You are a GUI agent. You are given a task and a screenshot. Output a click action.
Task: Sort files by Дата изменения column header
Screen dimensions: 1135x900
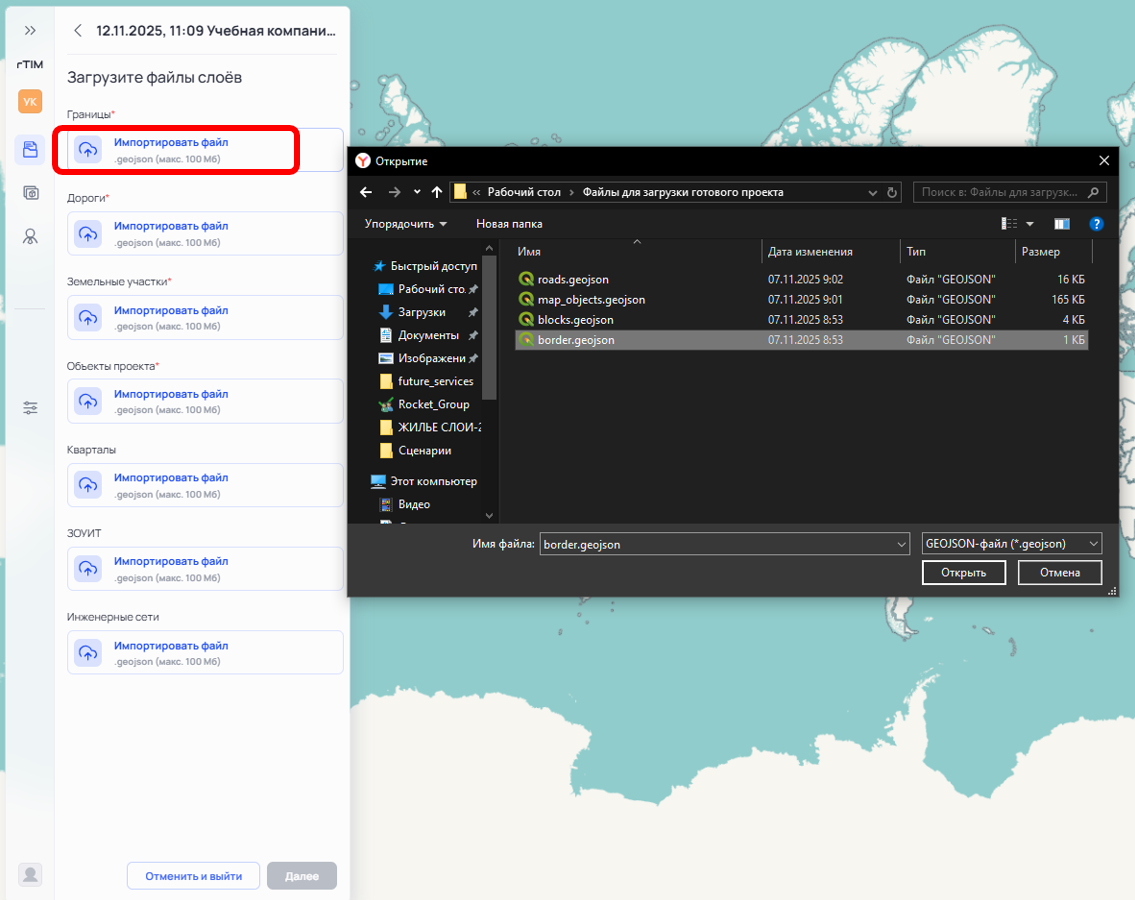coord(810,252)
